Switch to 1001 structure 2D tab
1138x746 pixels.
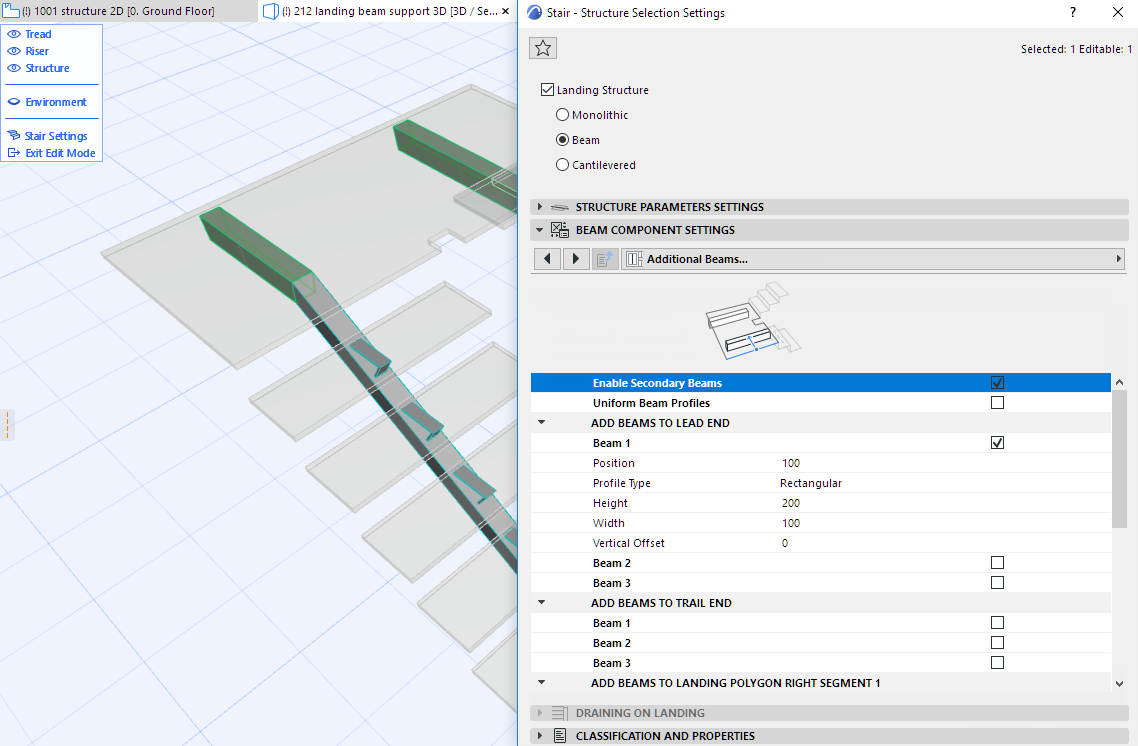[x=118, y=12]
